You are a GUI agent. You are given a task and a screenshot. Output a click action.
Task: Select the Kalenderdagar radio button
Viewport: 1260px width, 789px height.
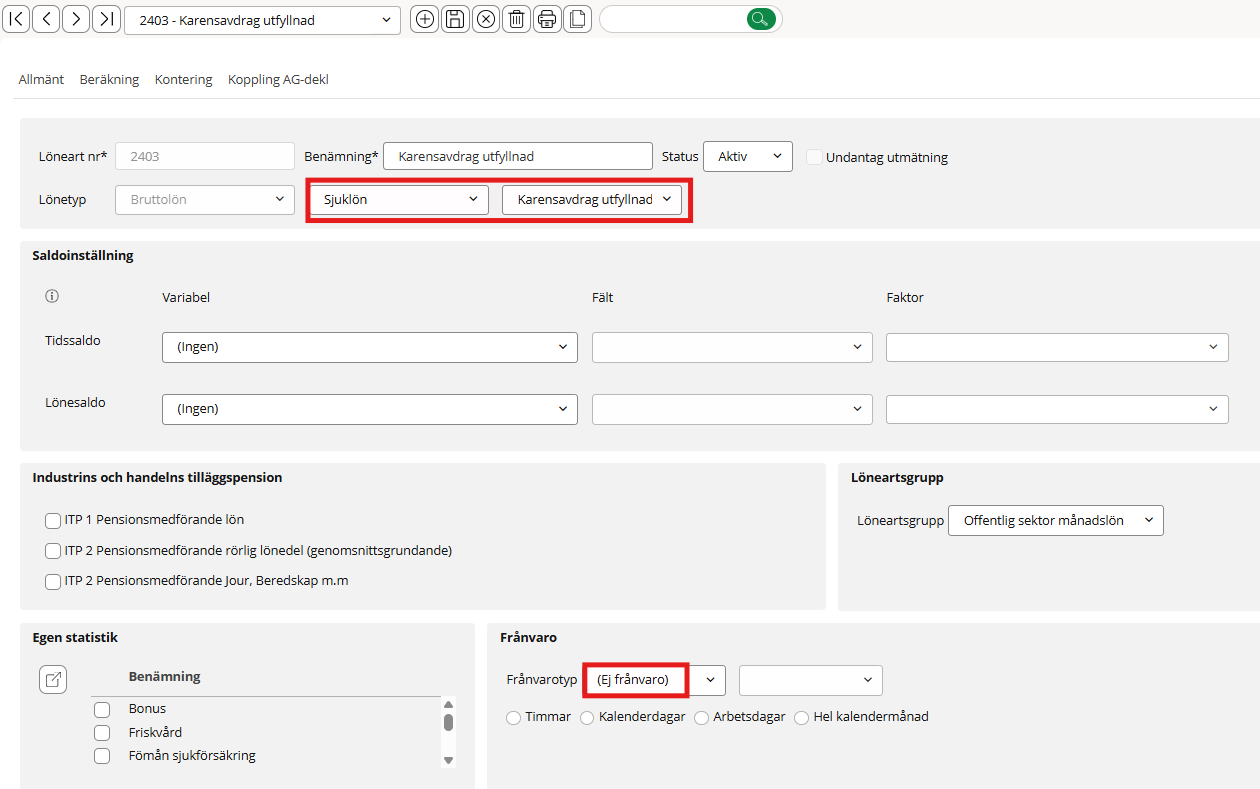587,718
